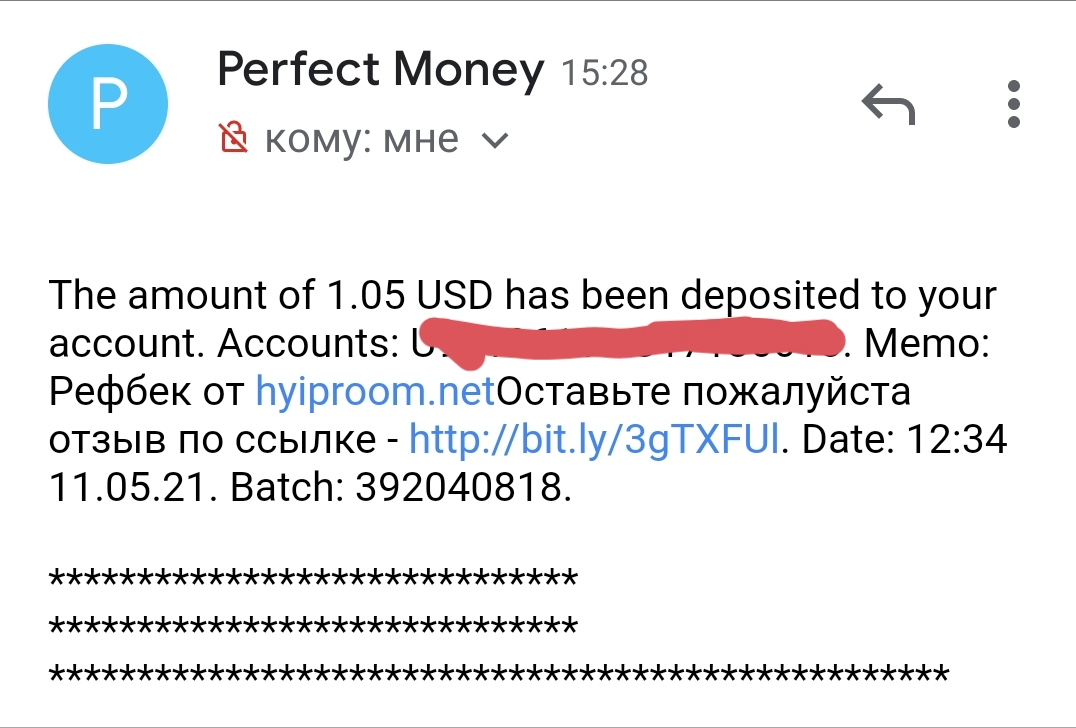This screenshot has height=728, width=1076.
Task: Expand recipient details with the chevron
Action: click(495, 140)
